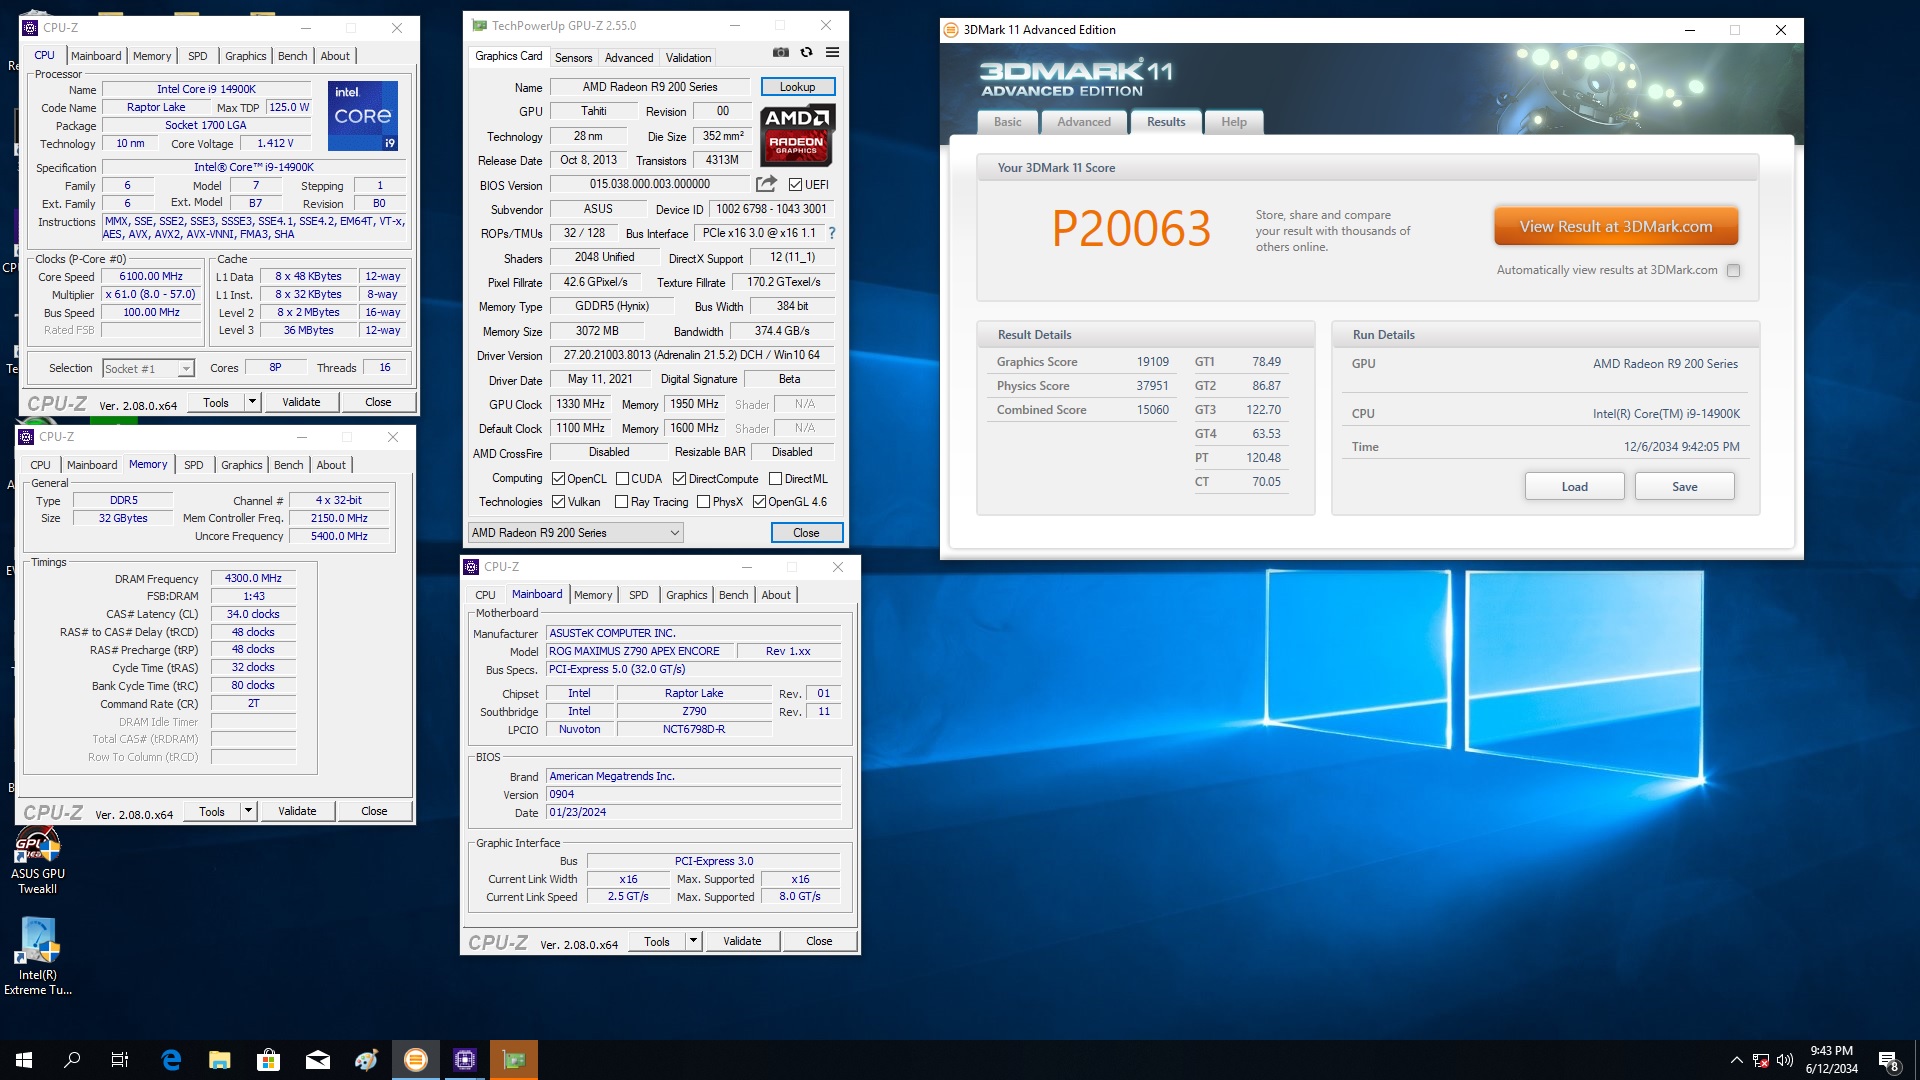Click the P20063 score text
The image size is (1920, 1080).
[x=1131, y=229]
